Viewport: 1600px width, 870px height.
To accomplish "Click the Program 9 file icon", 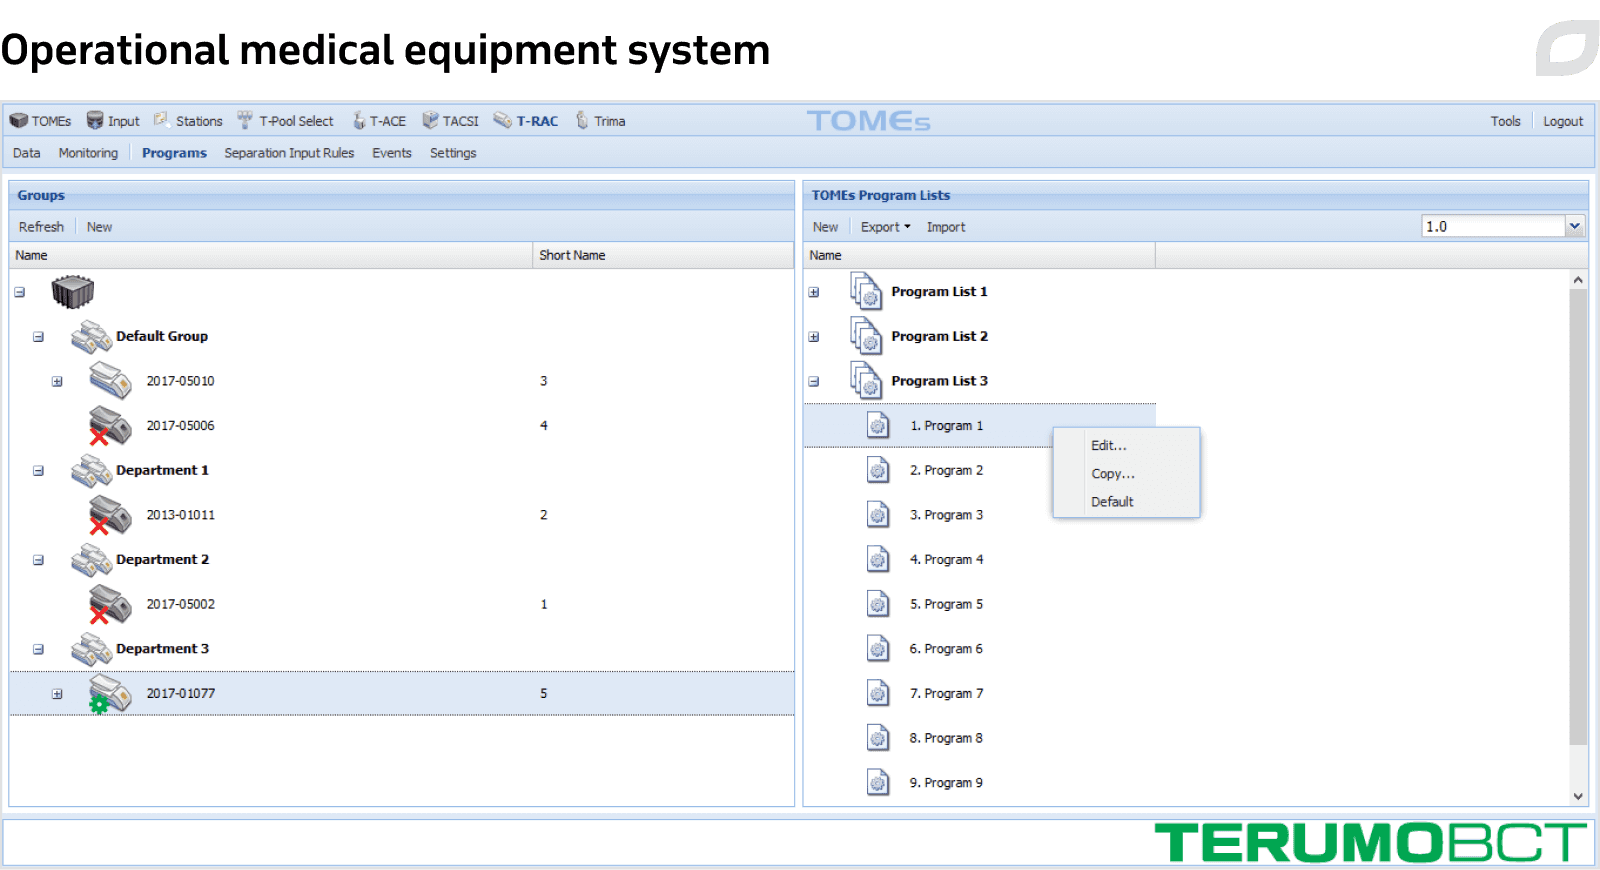I will click(878, 782).
